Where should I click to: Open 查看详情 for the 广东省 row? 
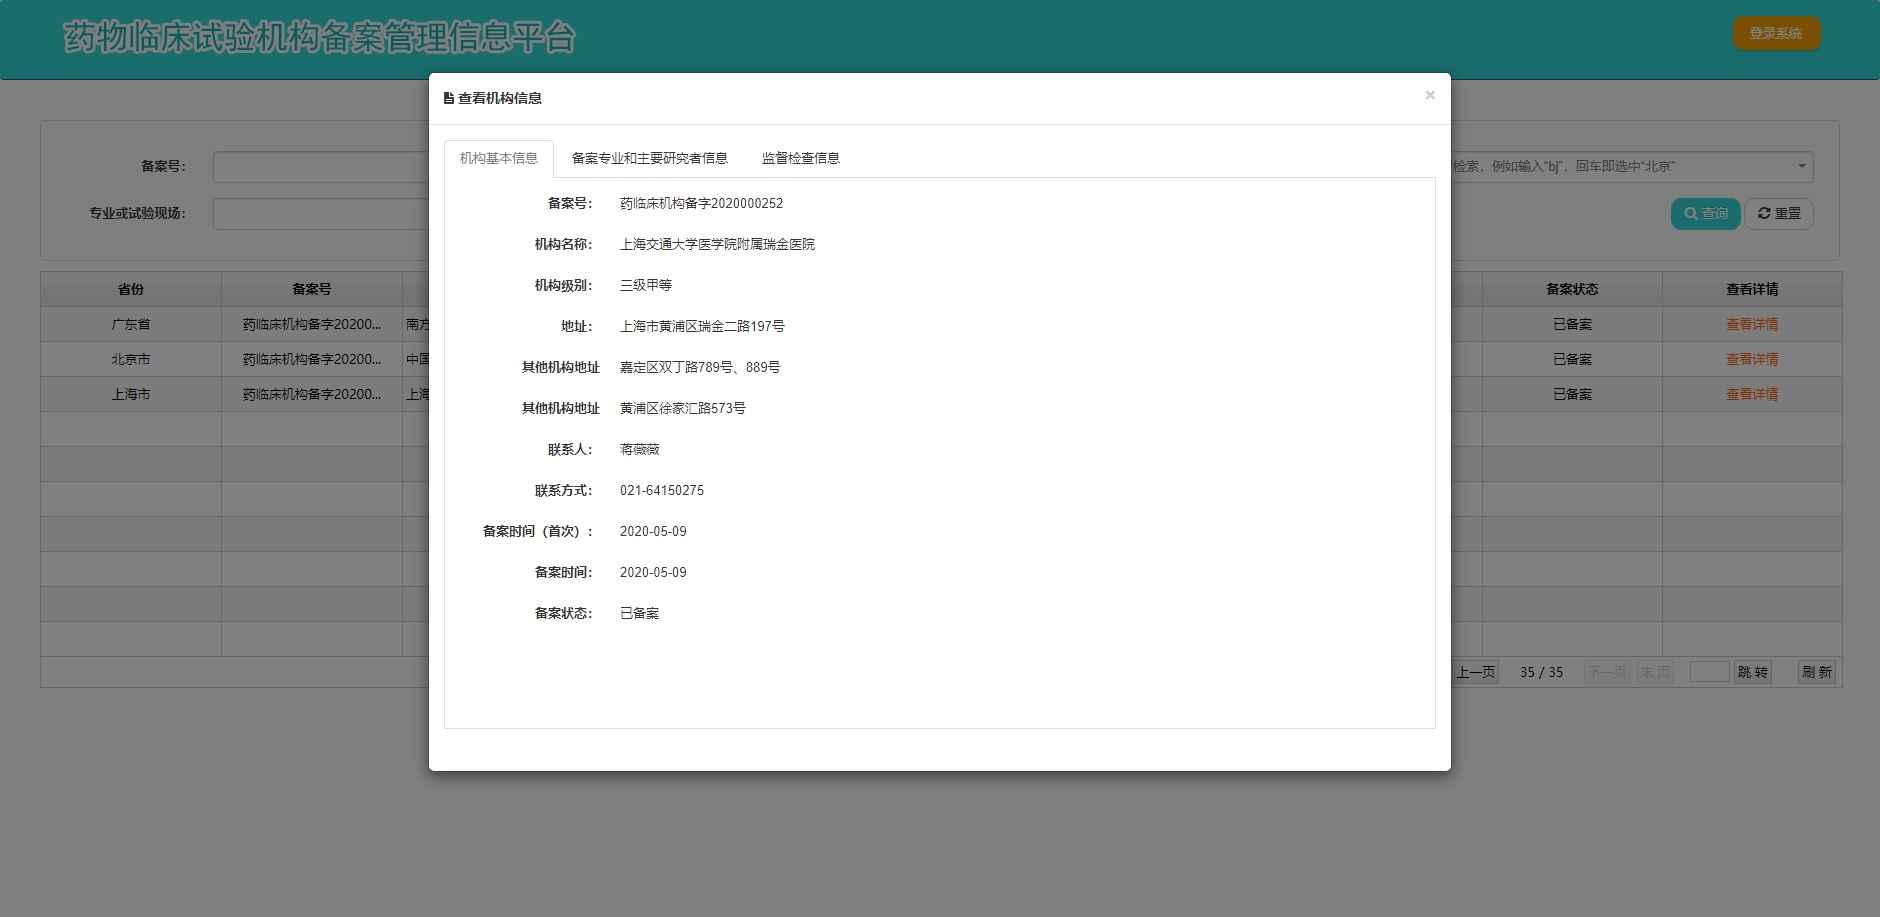[1751, 325]
